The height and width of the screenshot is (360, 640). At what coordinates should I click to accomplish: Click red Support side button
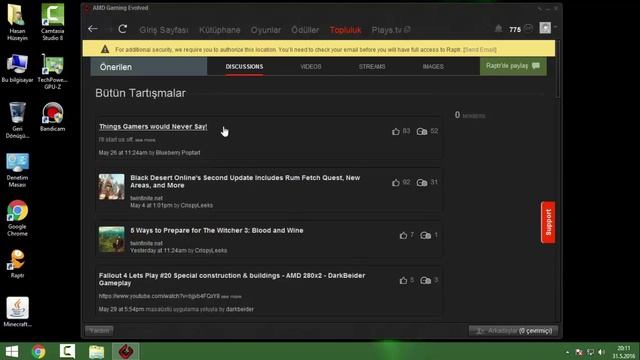pos(548,222)
